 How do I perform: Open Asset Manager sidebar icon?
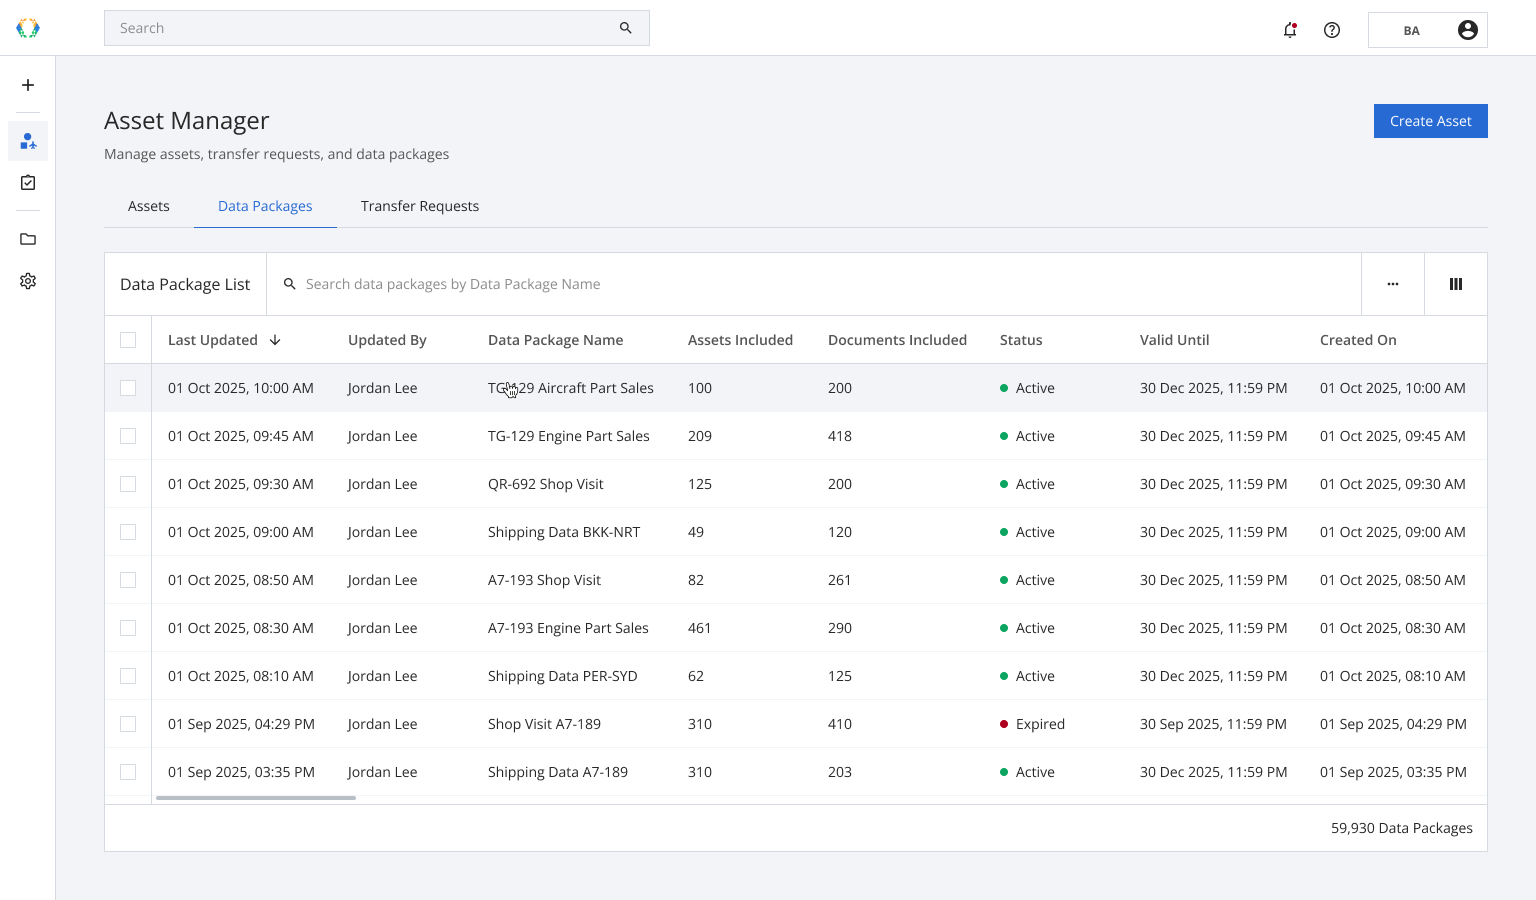tap(28, 141)
